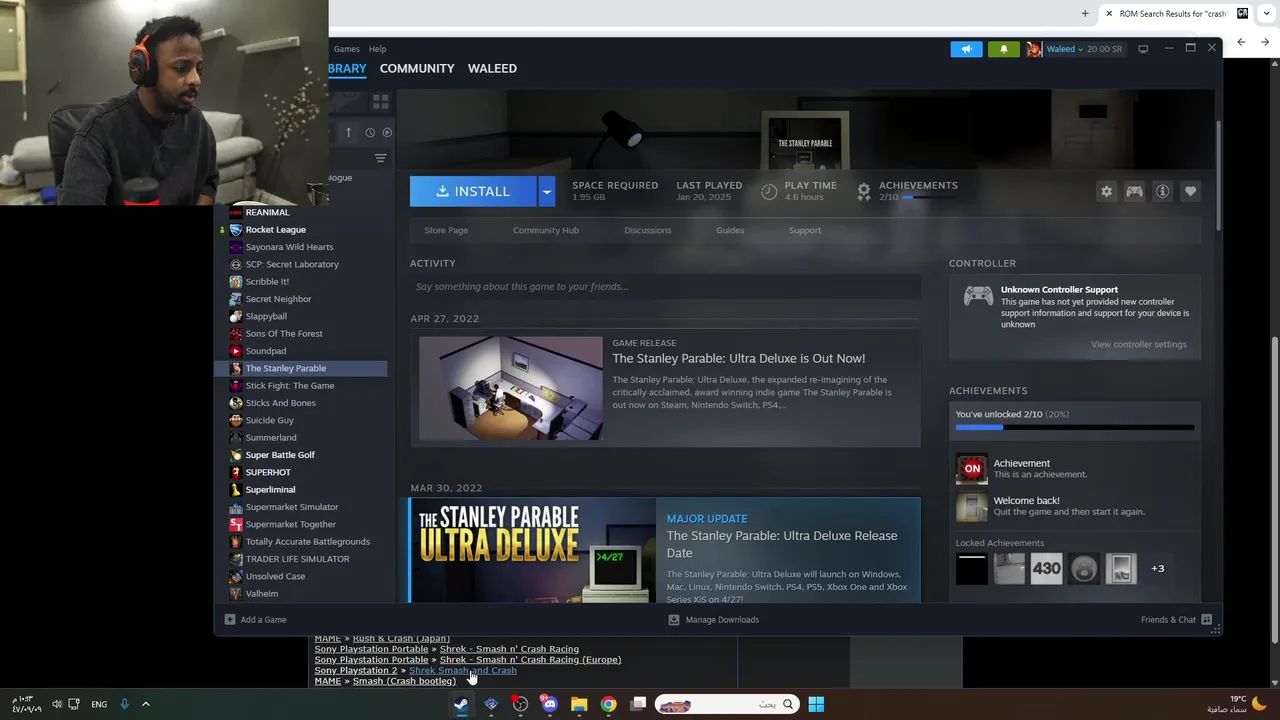Screen dimensions: 1280x720
Task: Open Steam announcements megaphone icon
Action: click(966, 49)
